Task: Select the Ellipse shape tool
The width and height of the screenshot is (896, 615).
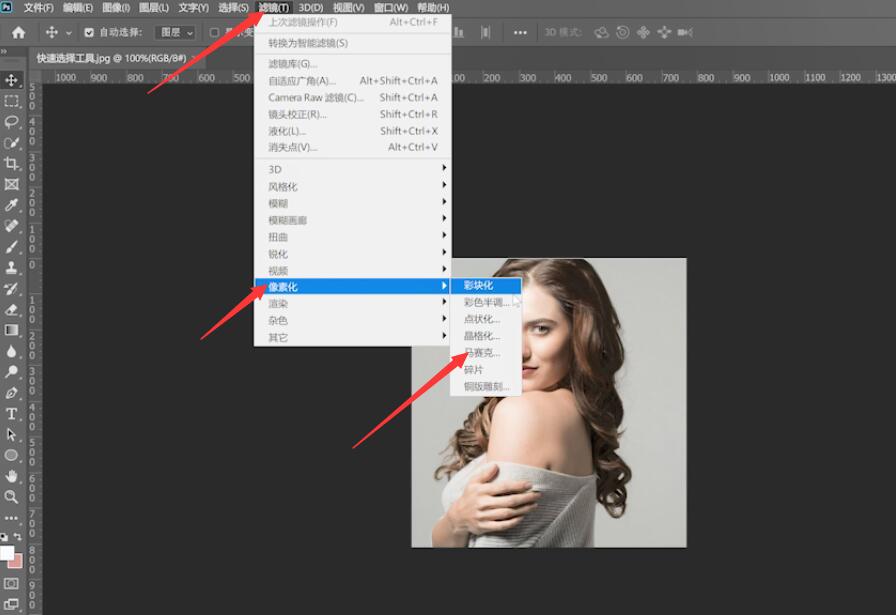Action: point(11,455)
